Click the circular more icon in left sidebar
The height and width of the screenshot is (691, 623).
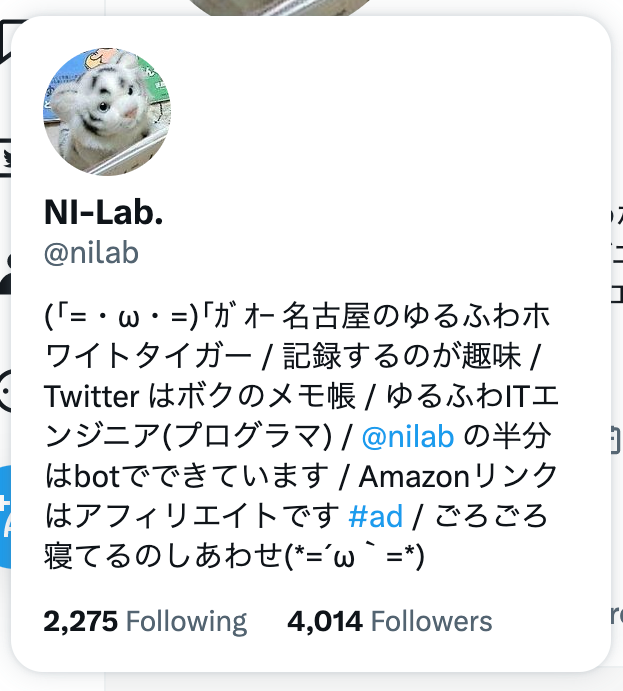(5, 391)
